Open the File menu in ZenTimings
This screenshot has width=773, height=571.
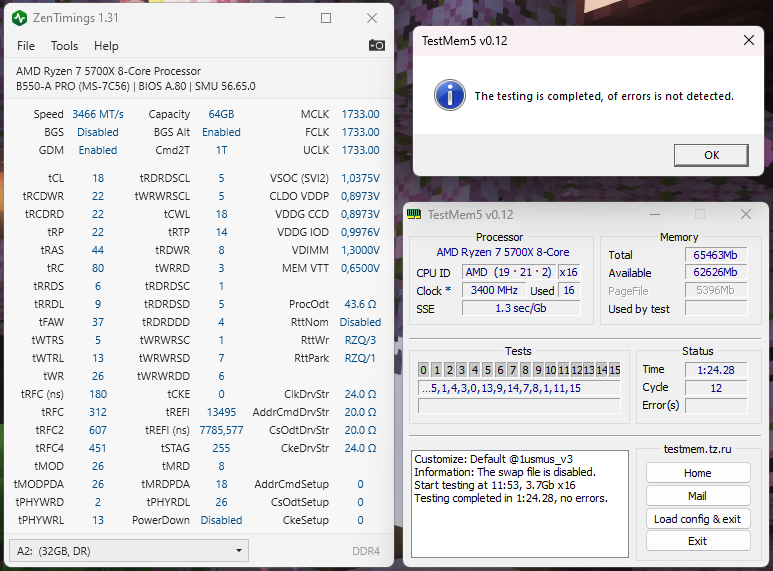[x=26, y=46]
